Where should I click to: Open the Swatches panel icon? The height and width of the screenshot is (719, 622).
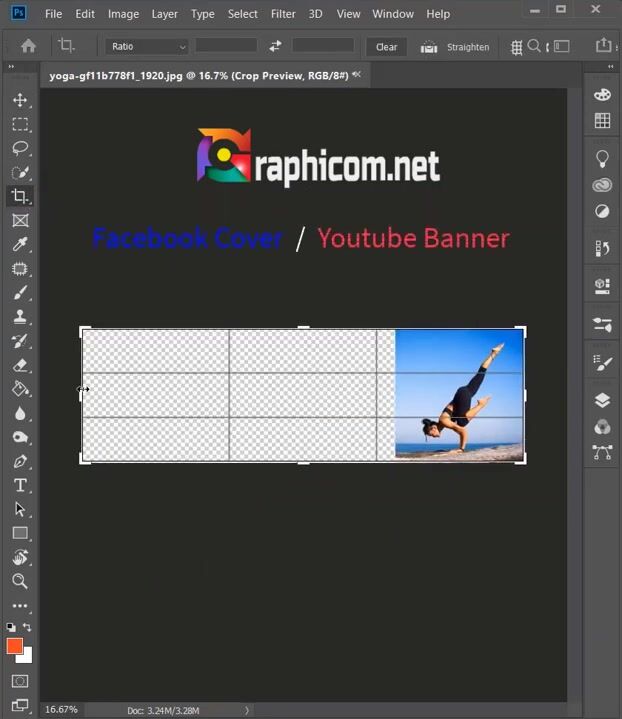coord(602,121)
